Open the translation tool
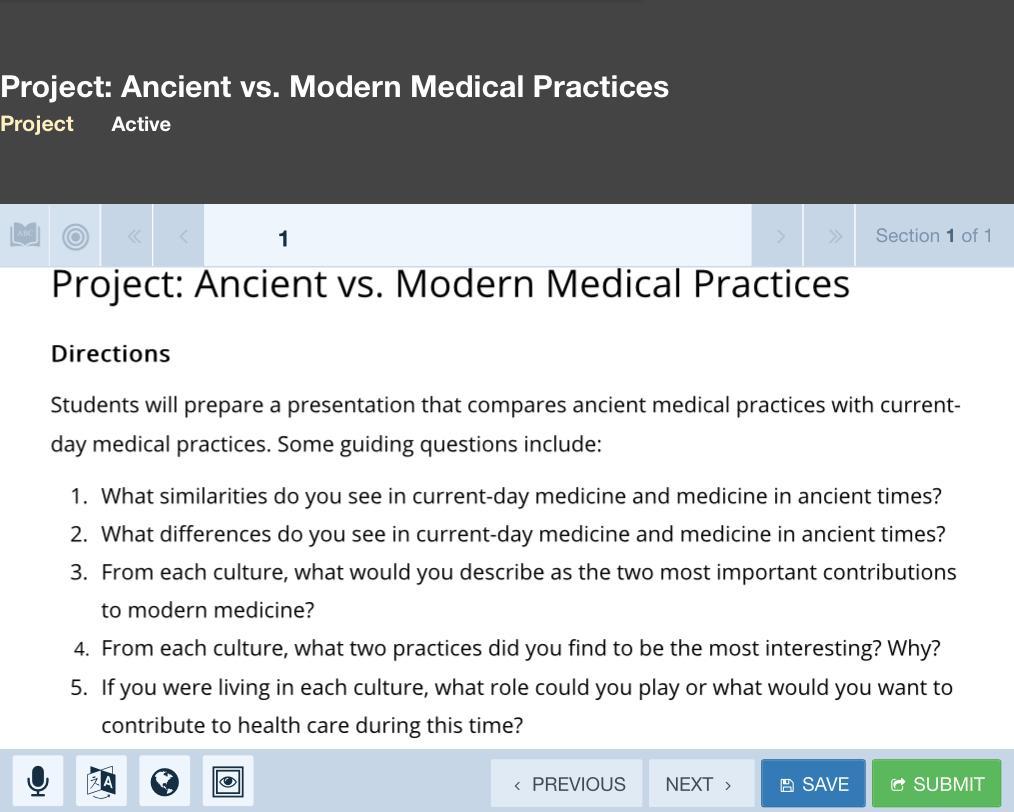 [101, 781]
